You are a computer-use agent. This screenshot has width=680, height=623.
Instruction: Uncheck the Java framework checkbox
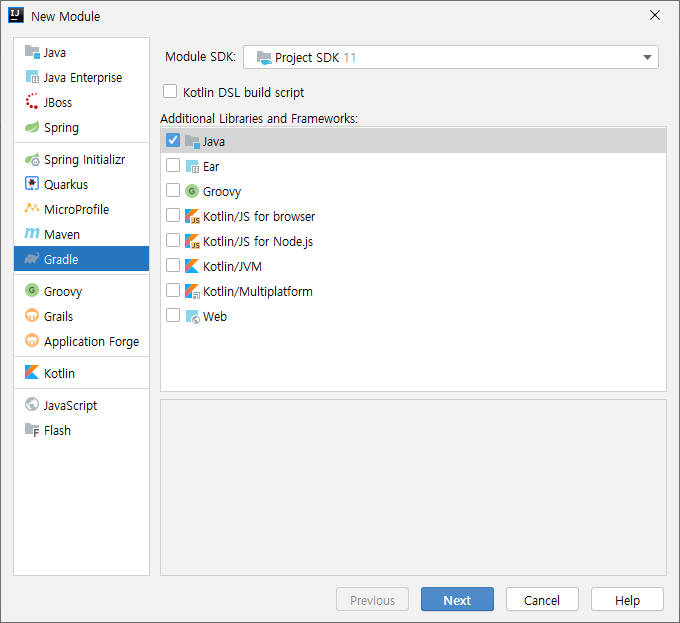pos(173,141)
